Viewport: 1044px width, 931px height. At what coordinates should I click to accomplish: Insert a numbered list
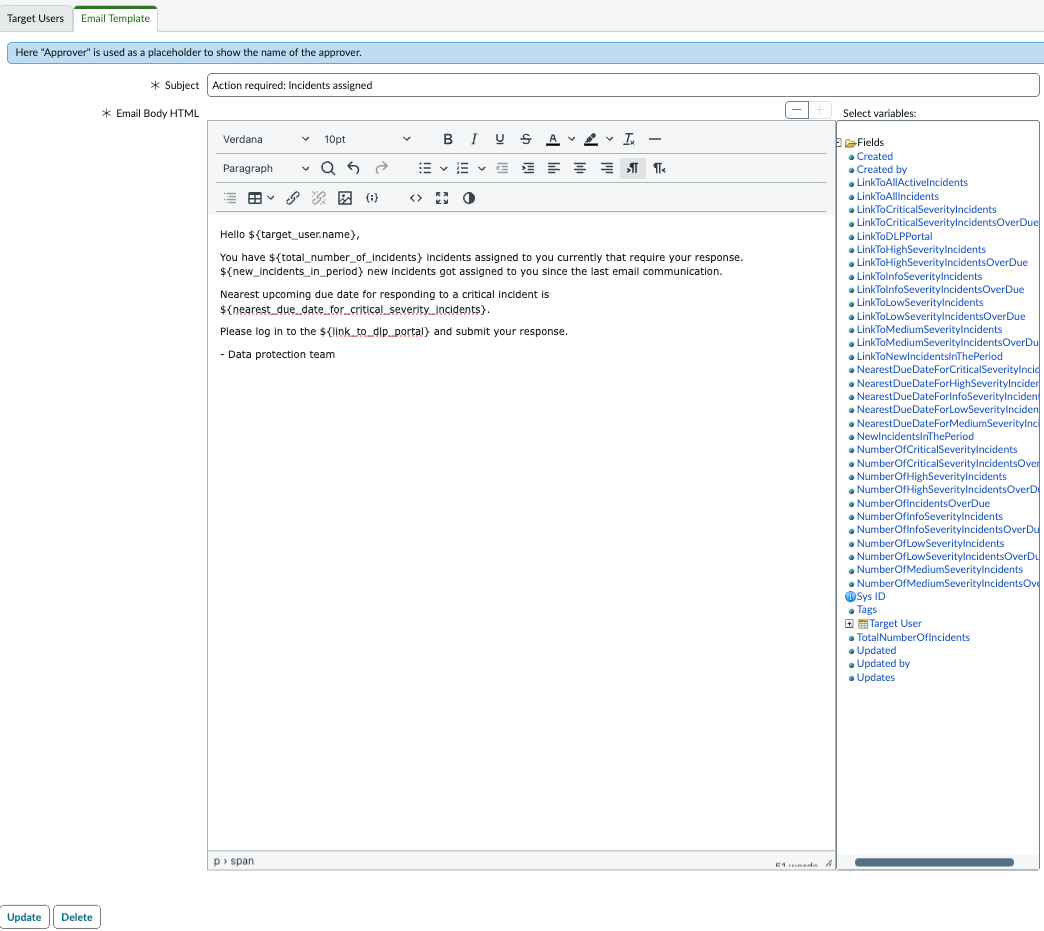pyautogui.click(x=463, y=168)
